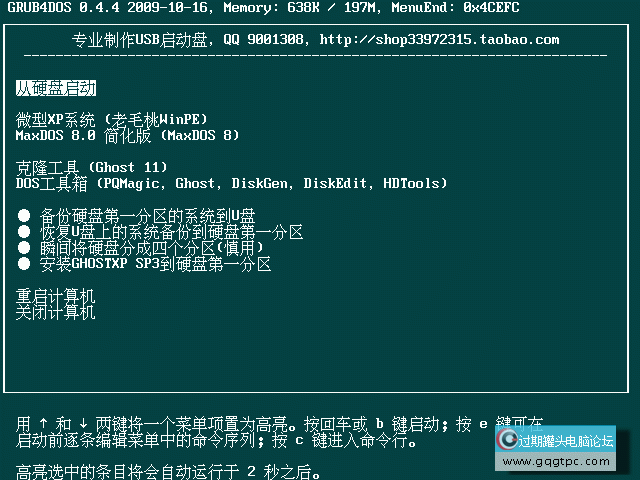Click the GRUB4DOS 0.4.4 version text
This screenshot has height=480, width=640.
tap(63, 7)
